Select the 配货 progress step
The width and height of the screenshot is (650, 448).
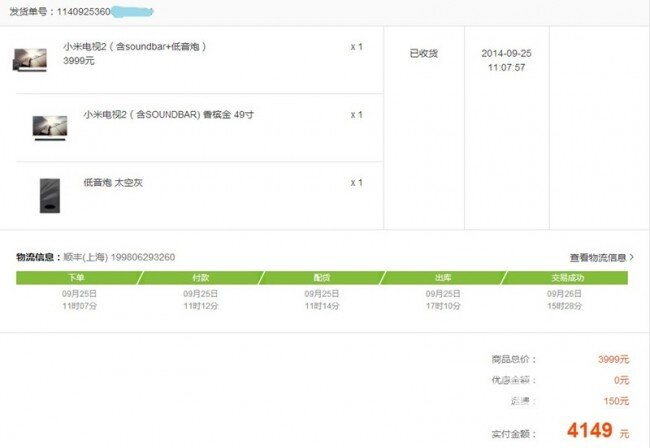coord(322,278)
